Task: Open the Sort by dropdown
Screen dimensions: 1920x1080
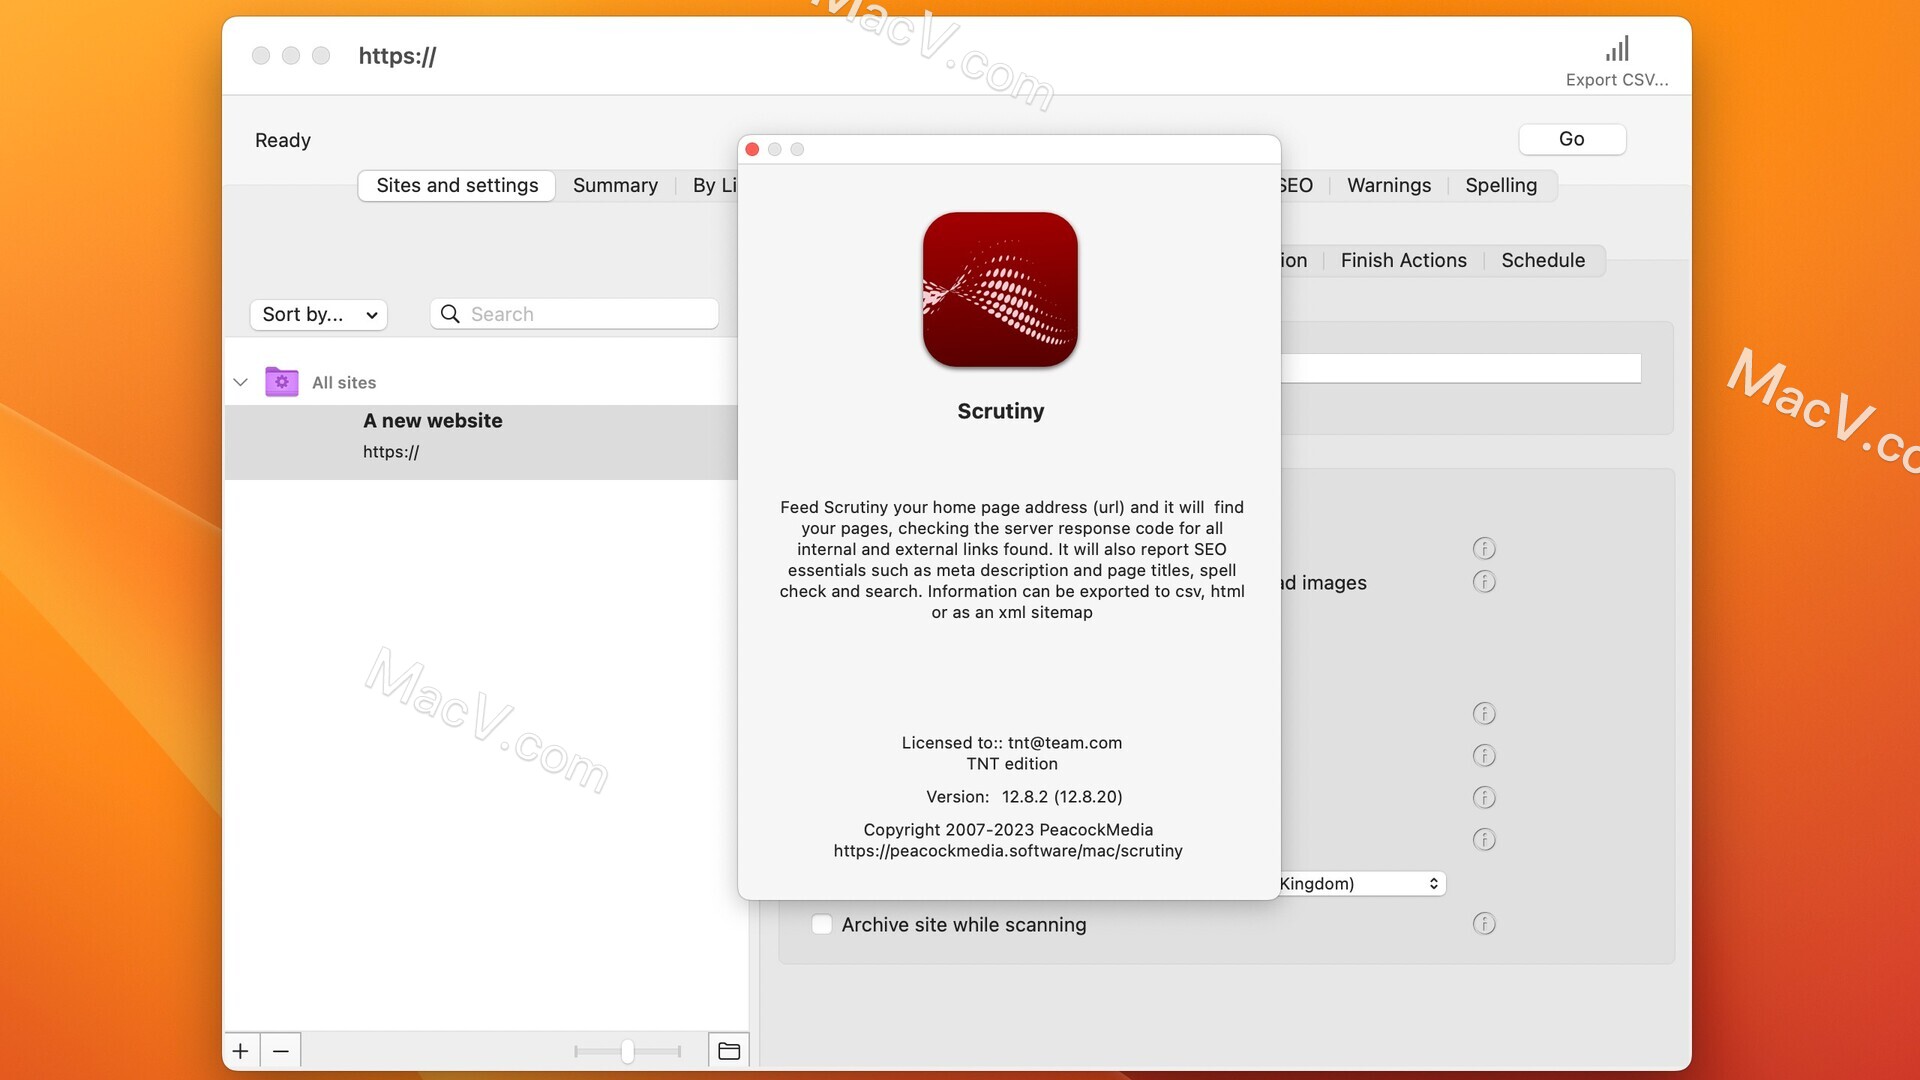Action: click(319, 314)
